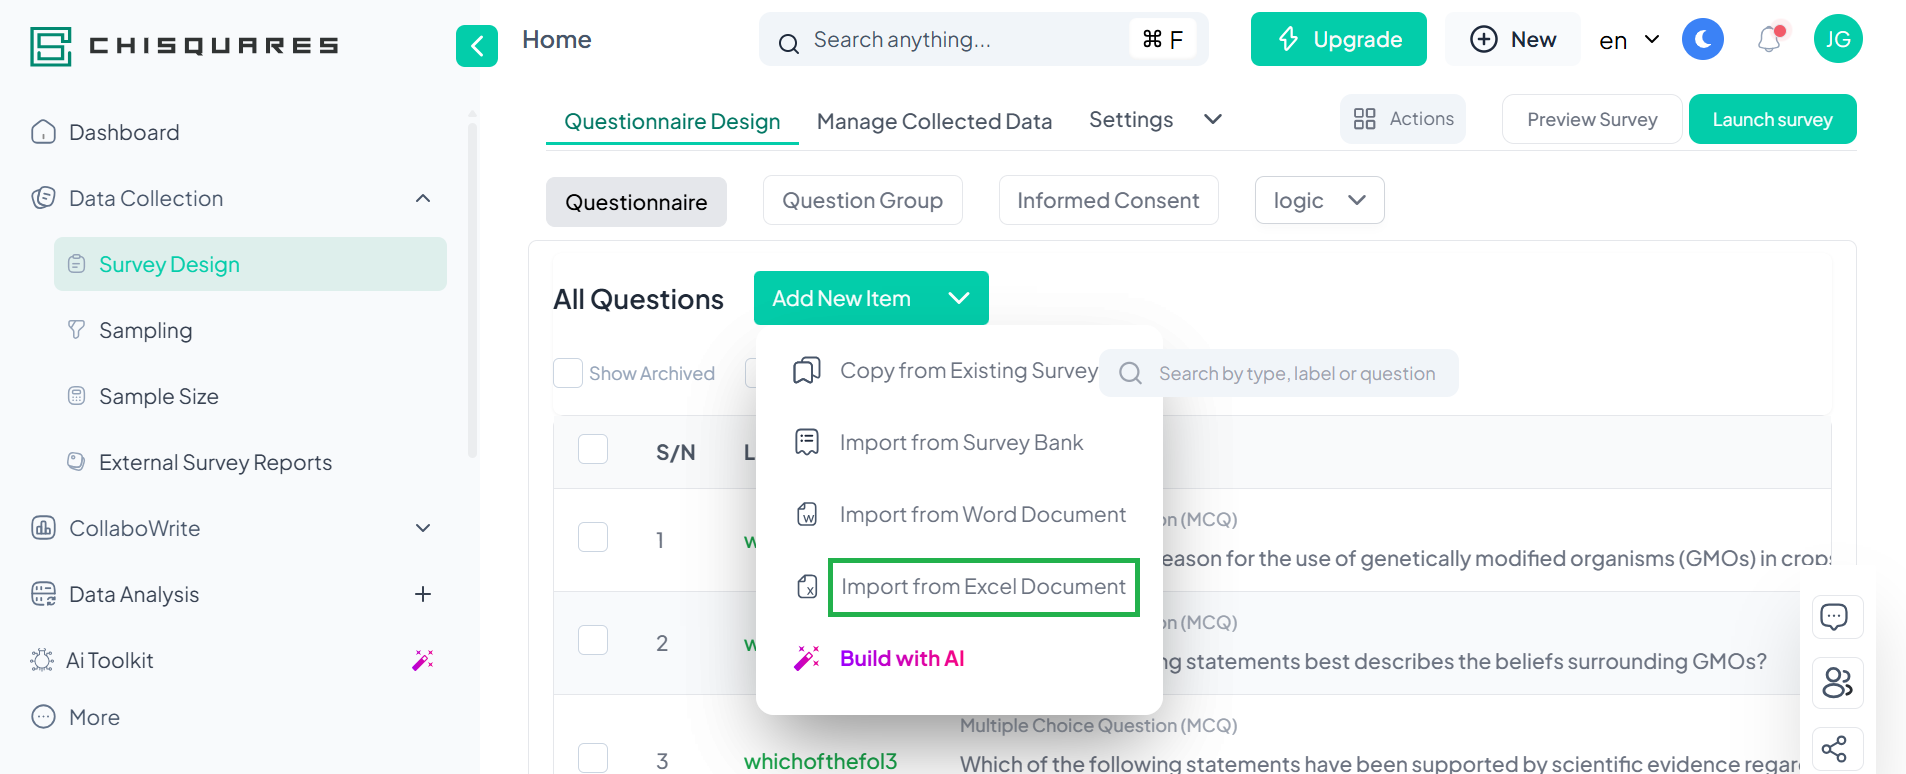1906x774 pixels.
Task: Click search by type, label or question field
Action: tap(1278, 373)
